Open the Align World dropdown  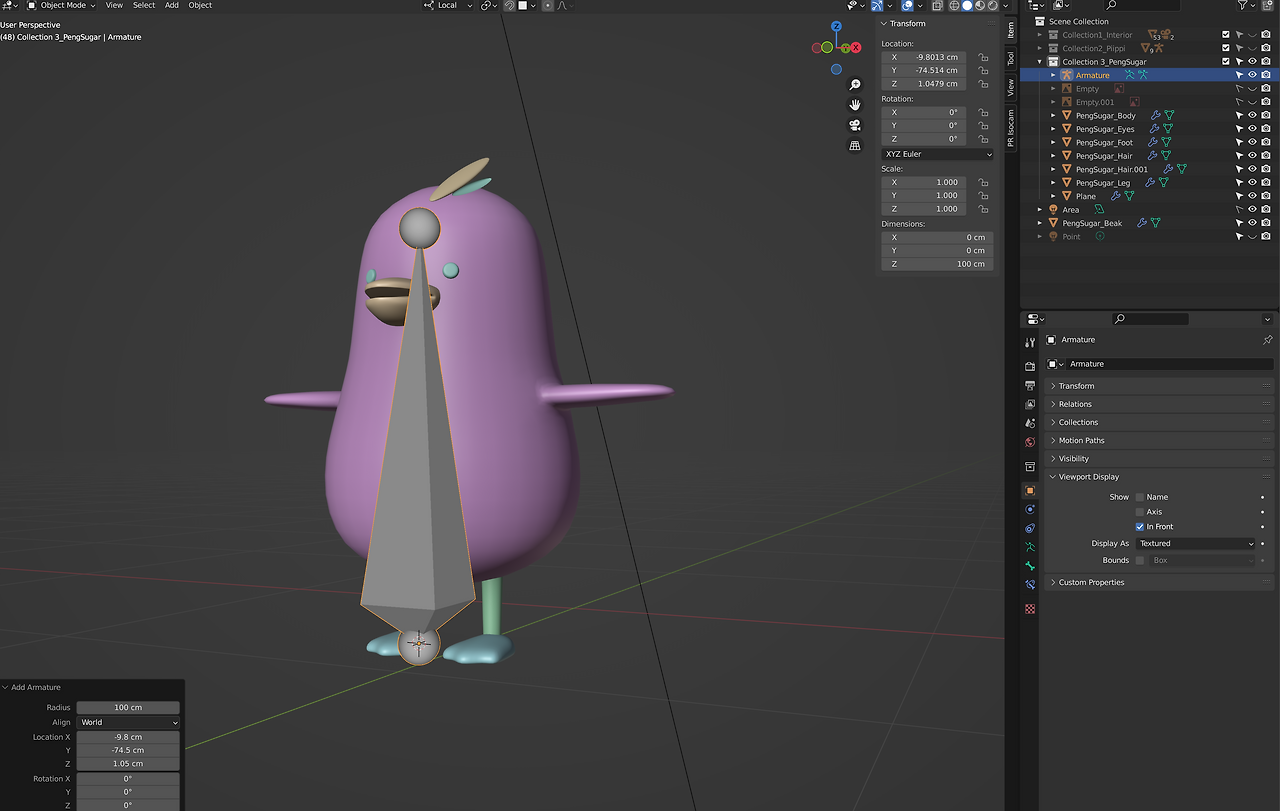[128, 722]
